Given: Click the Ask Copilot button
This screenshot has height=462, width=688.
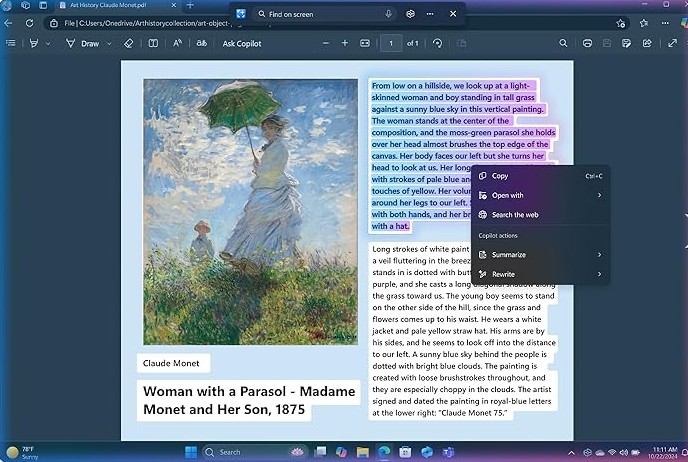Looking at the screenshot, I should tap(242, 43).
